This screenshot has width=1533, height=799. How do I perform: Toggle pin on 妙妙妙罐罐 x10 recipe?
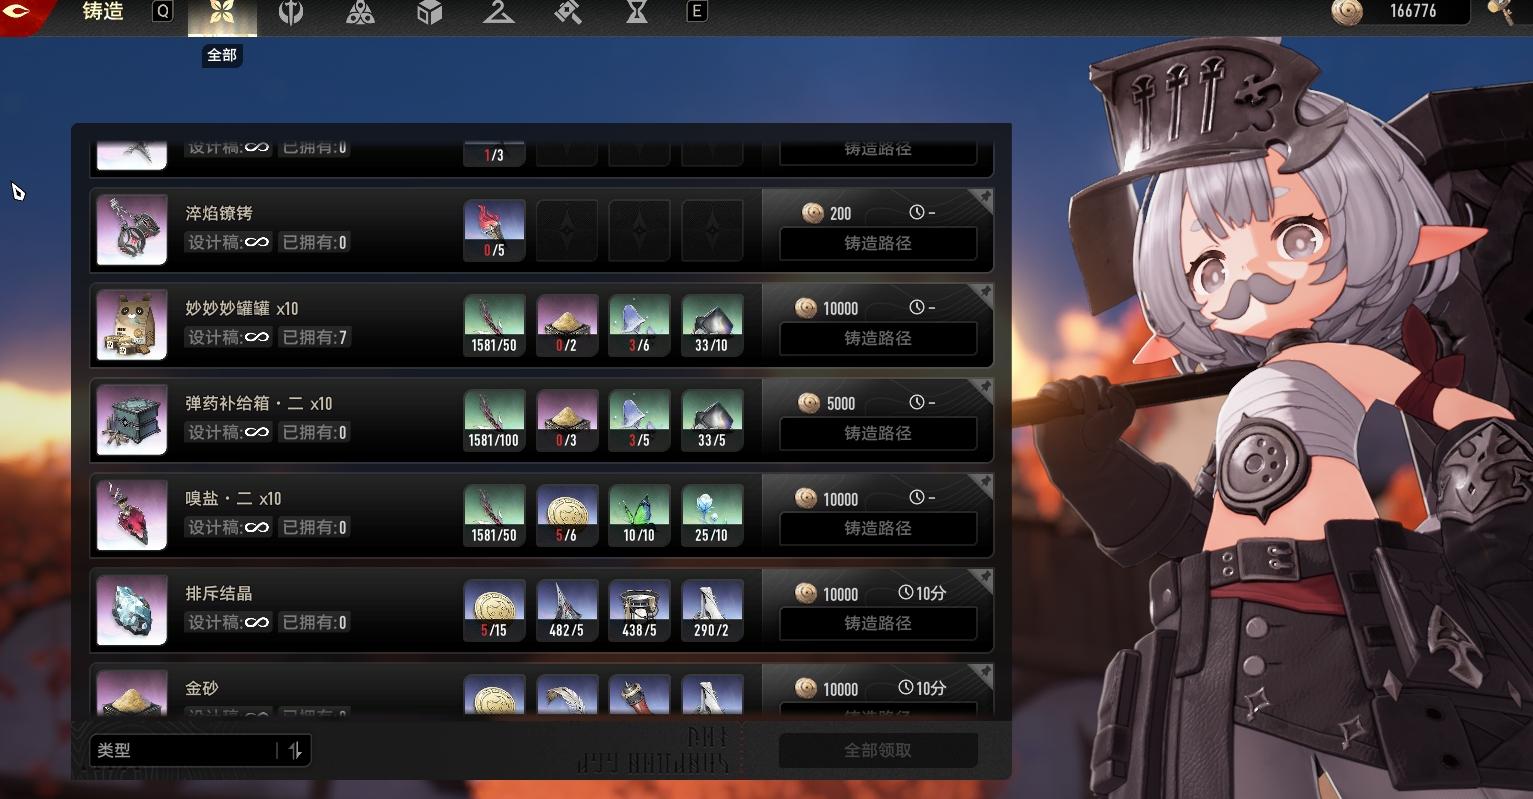click(x=984, y=293)
